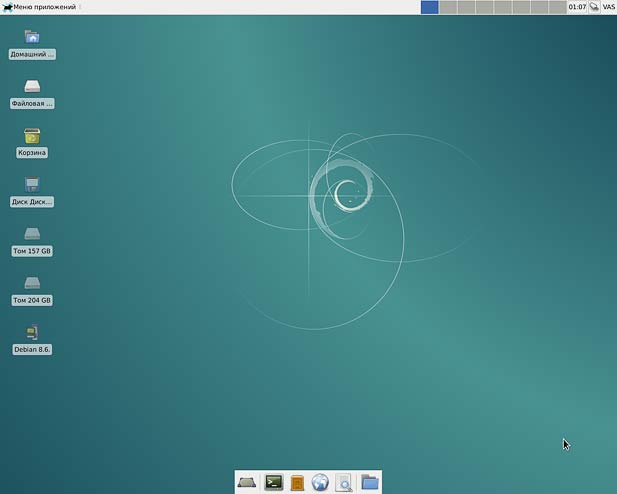Launch the Terminal from the dock
Screen dimensions: 617x494
[273, 482]
